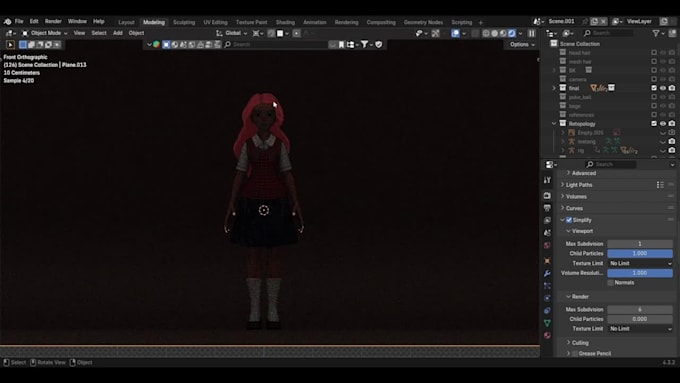The height and width of the screenshot is (383, 680).
Task: Switch to the Shading workspace tab
Action: tap(285, 22)
